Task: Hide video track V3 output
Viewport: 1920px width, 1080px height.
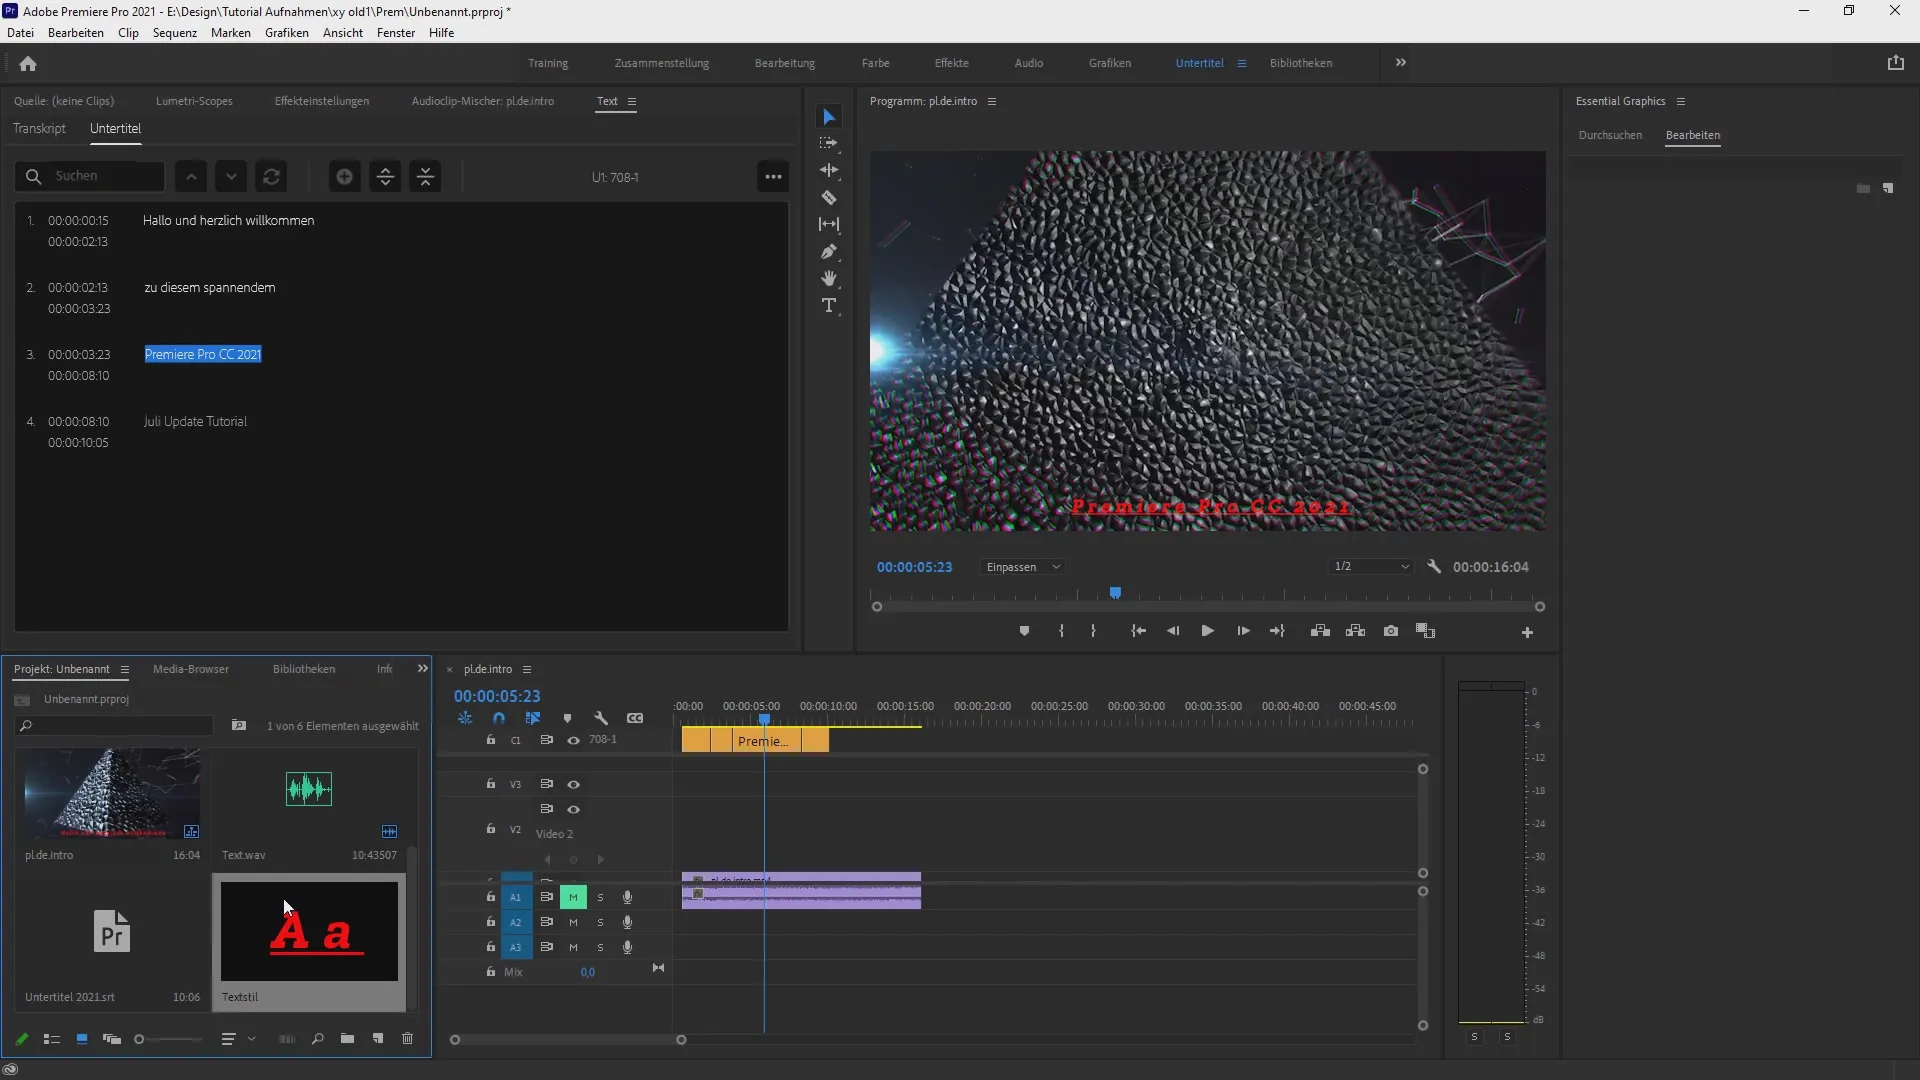Action: coord(573,784)
